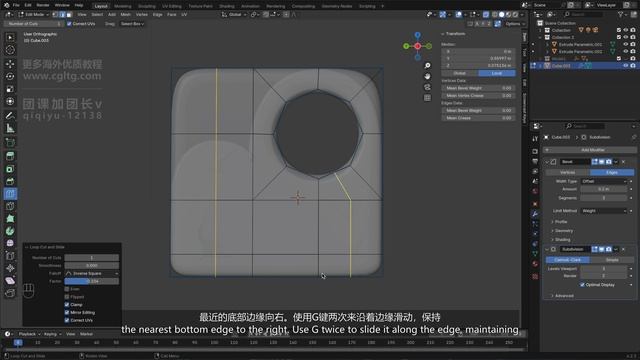Select Vertices mode in Bevel modifier

click(x=567, y=172)
